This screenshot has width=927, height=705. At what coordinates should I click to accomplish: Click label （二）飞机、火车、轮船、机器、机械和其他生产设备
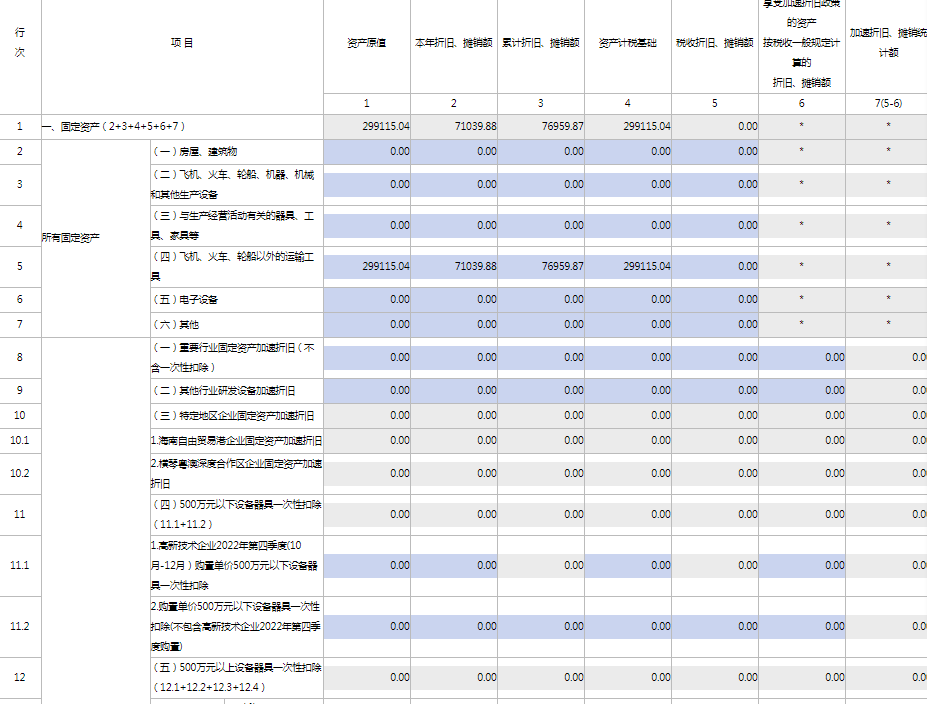tap(232, 185)
